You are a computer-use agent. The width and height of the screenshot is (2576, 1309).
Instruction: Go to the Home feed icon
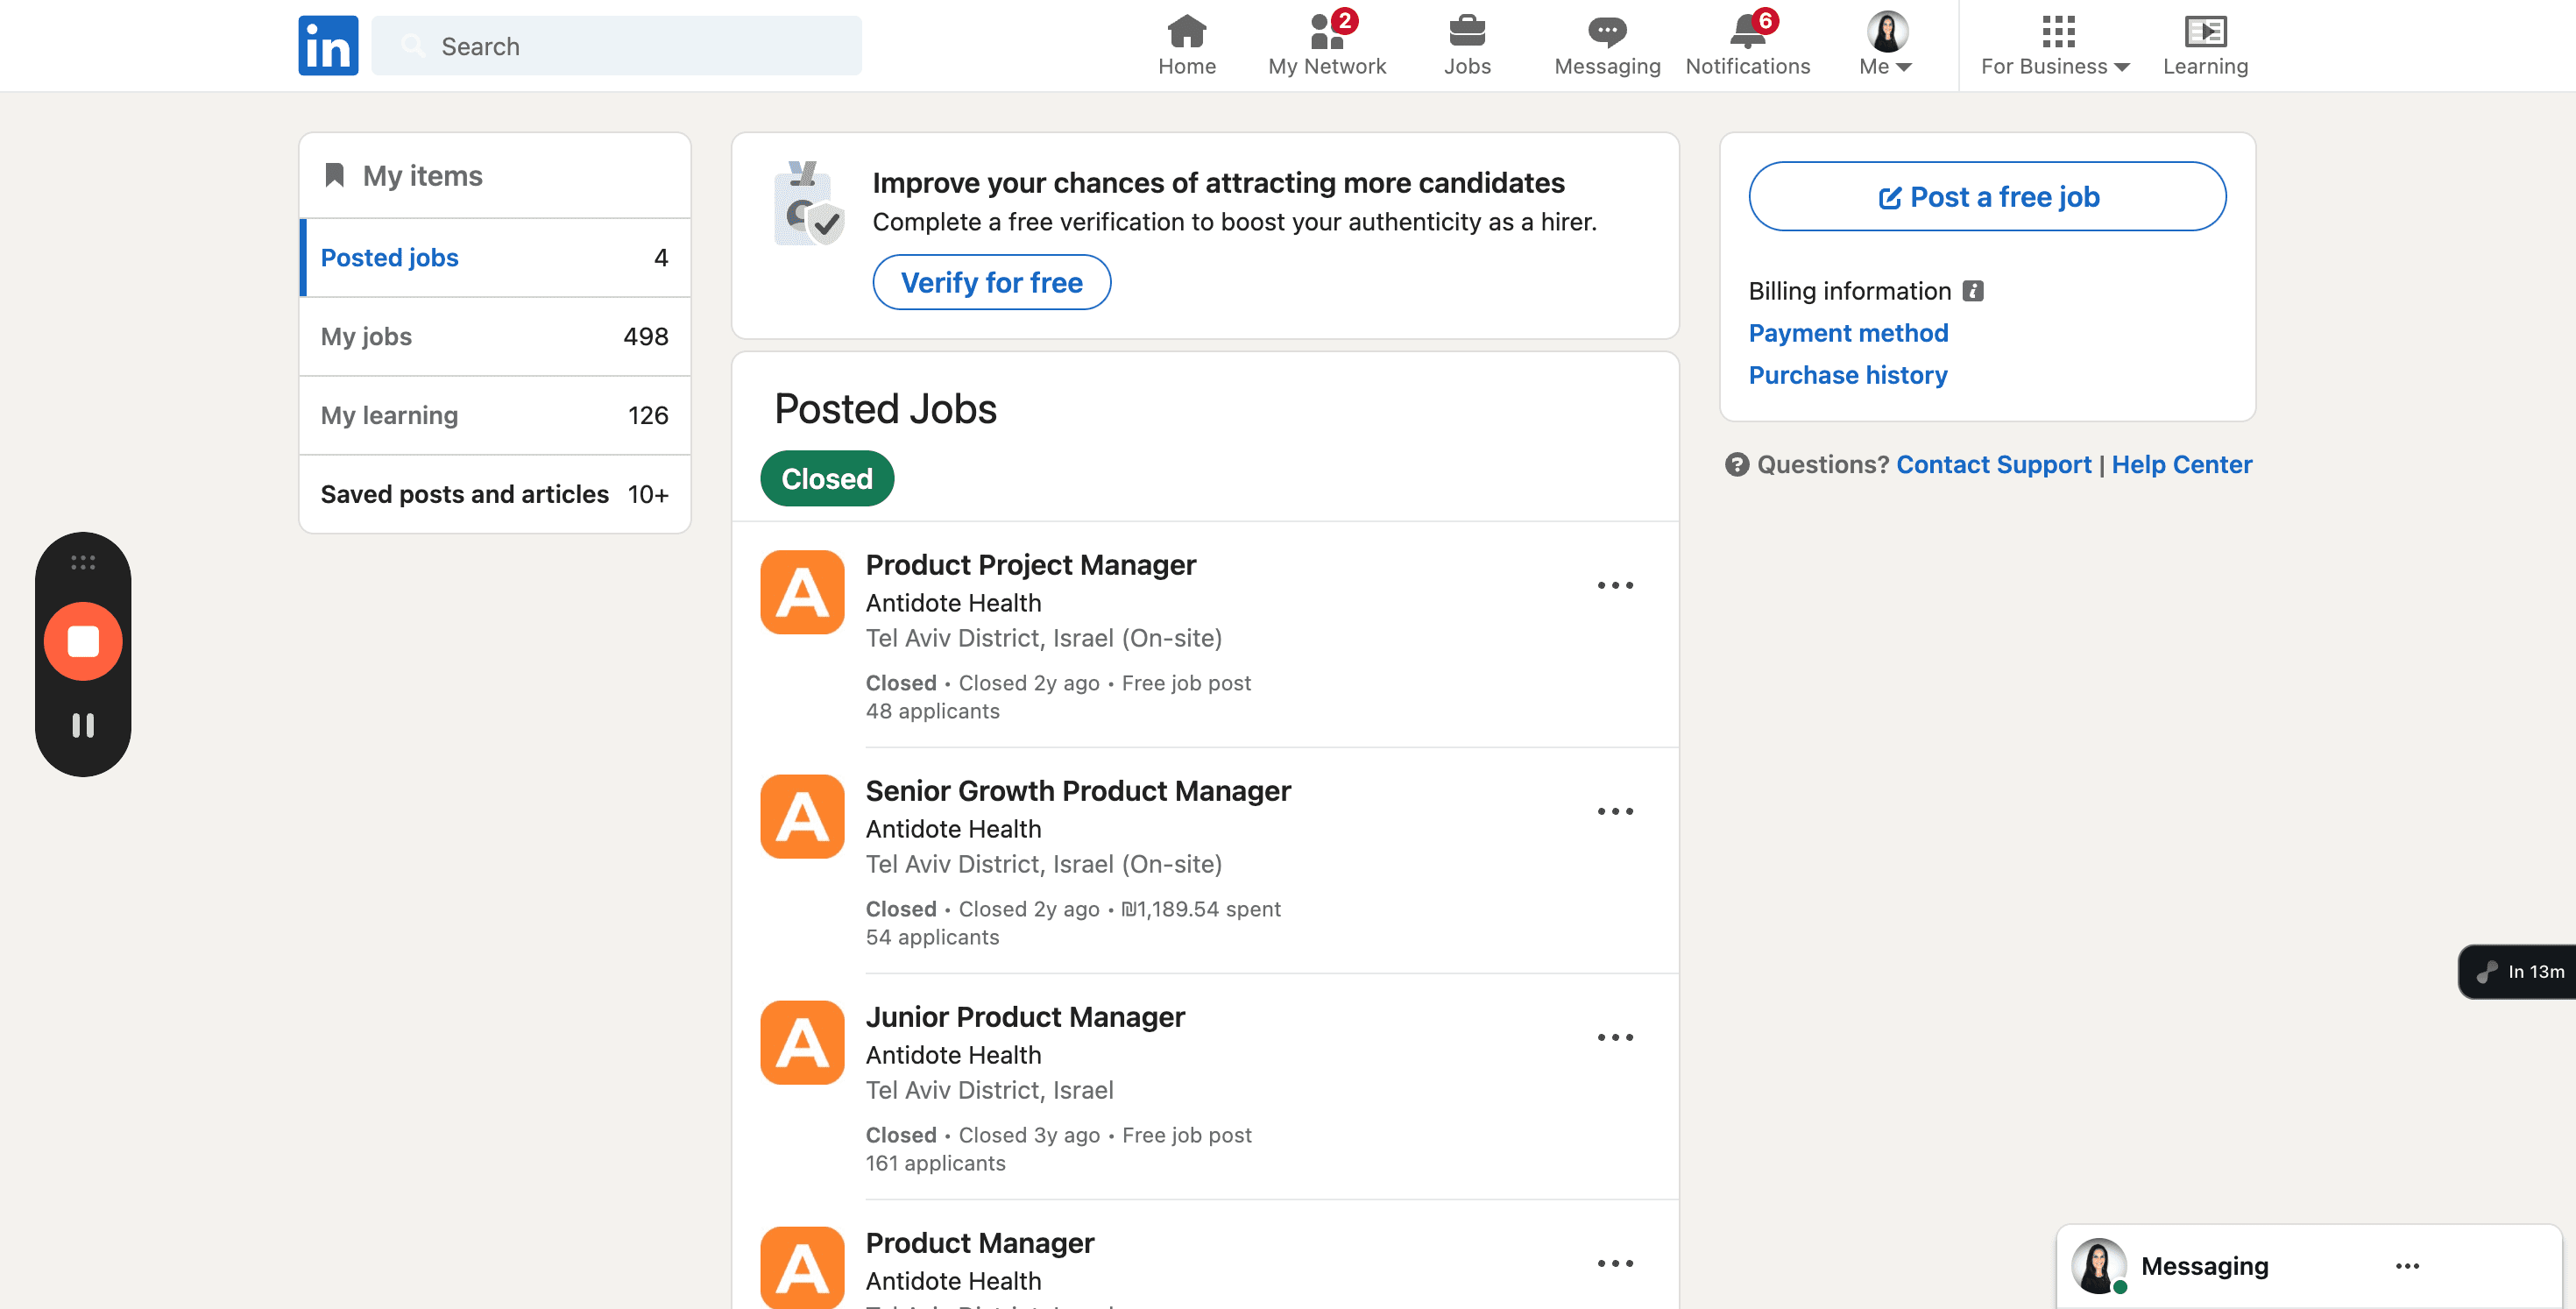pos(1186,31)
